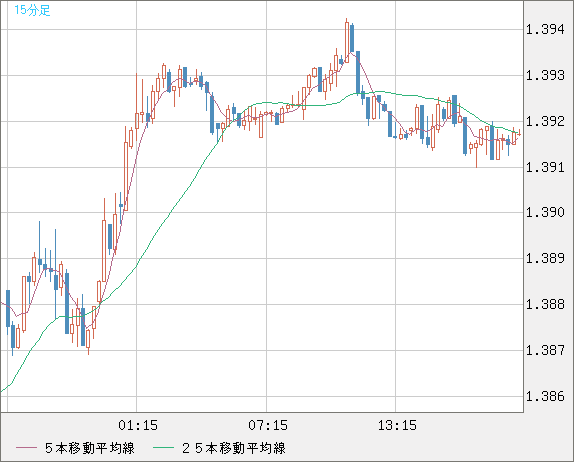Image resolution: width=574 pixels, height=462 pixels.
Task: Click the green 25-period moving average legend line
Action: point(163,448)
